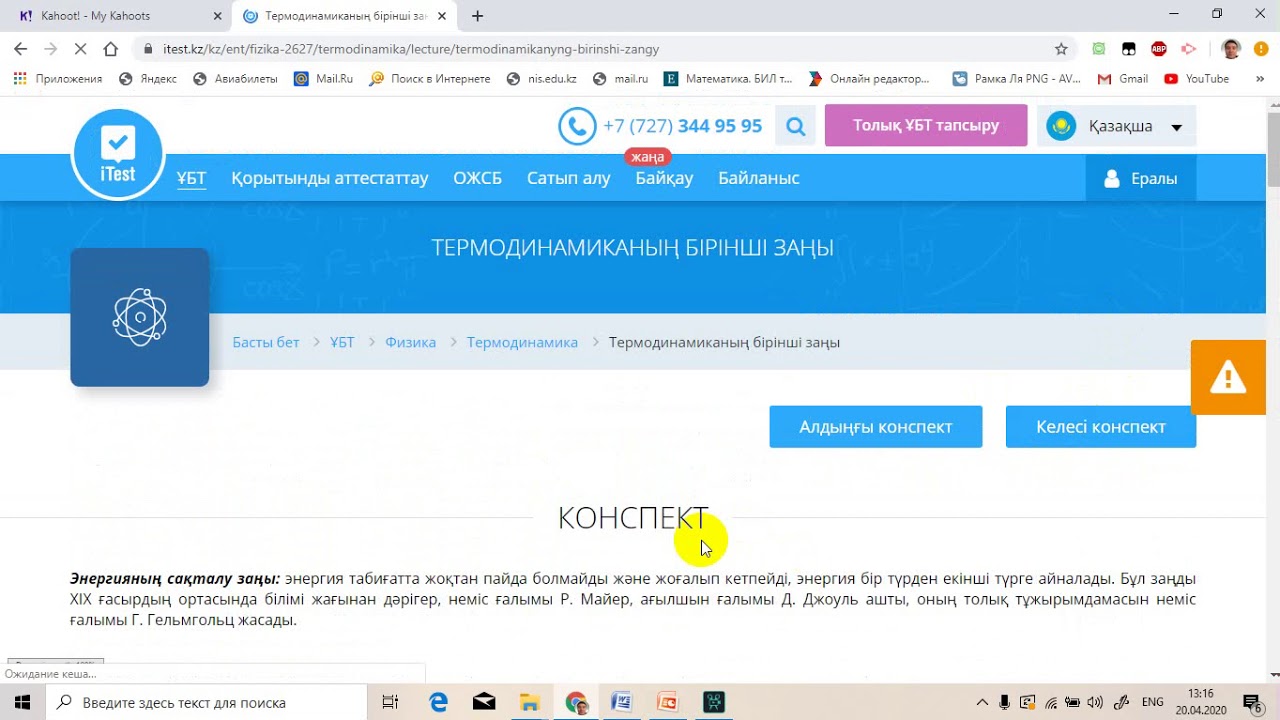This screenshot has height=720, width=1280.
Task: Click the ENG language indicator
Action: click(x=1152, y=702)
